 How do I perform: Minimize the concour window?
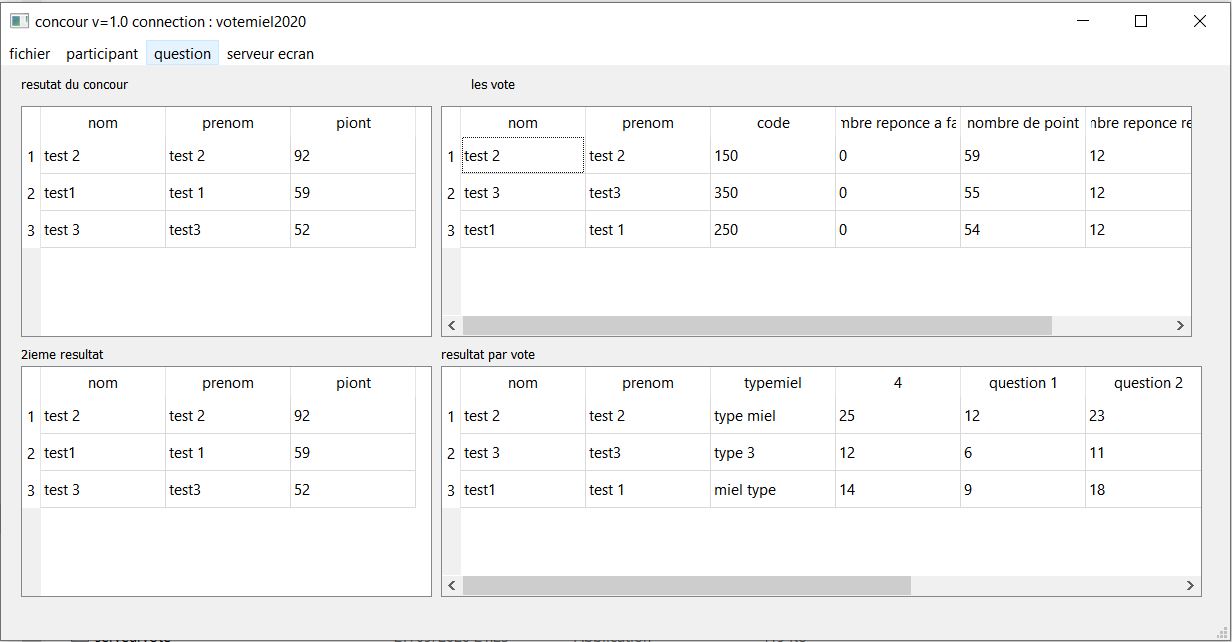(1083, 21)
